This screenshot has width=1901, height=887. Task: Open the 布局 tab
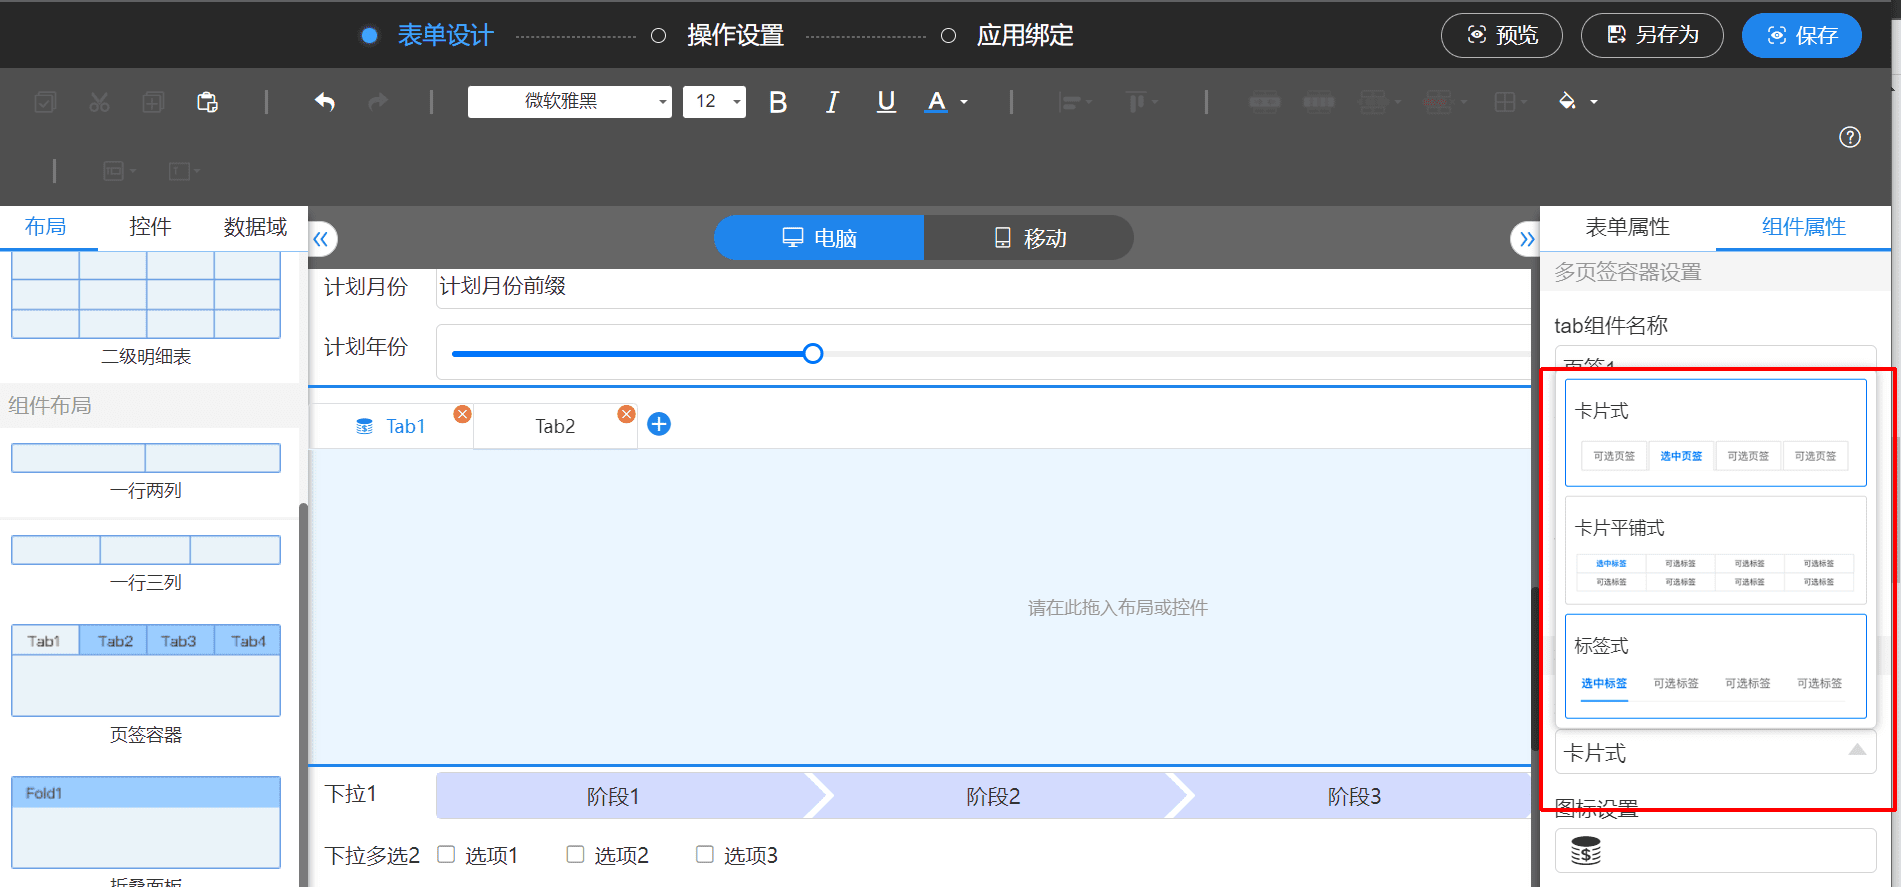(46, 227)
